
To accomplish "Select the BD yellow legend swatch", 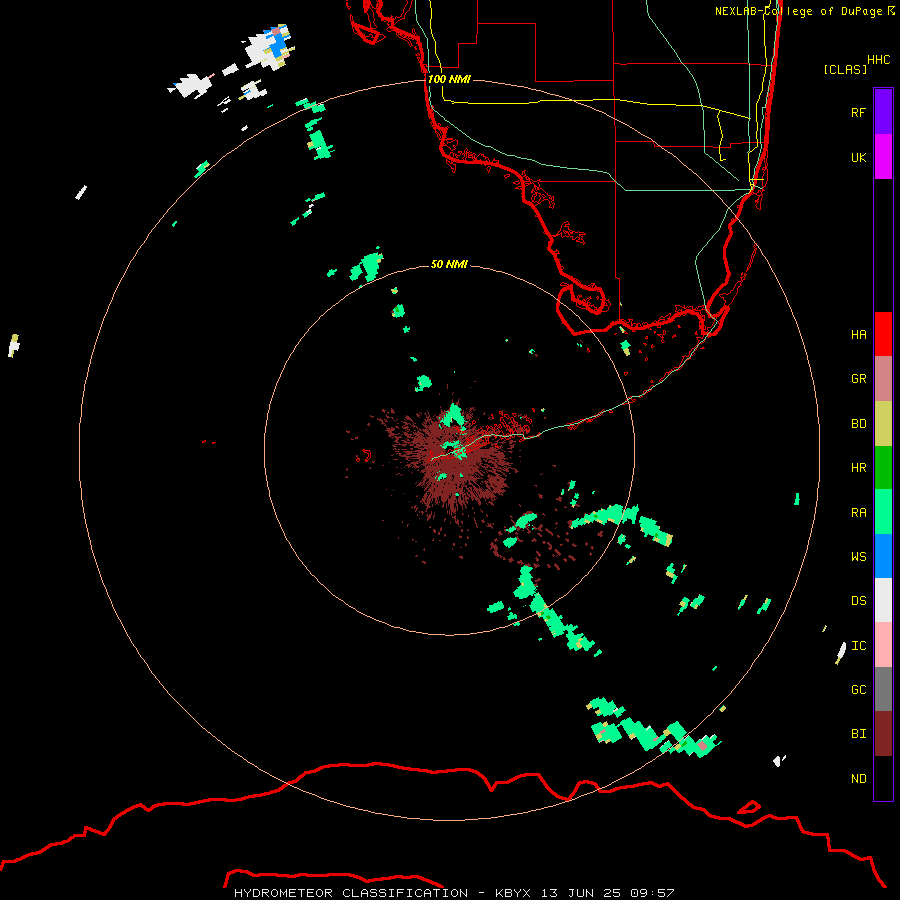I will [x=883, y=424].
